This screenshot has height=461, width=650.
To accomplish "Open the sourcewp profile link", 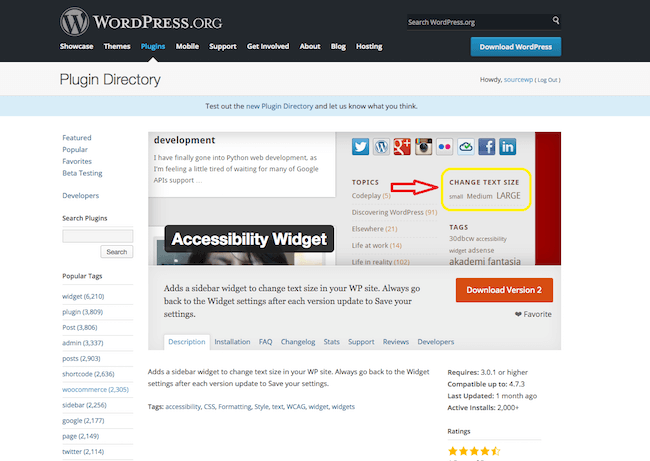I will point(518,80).
